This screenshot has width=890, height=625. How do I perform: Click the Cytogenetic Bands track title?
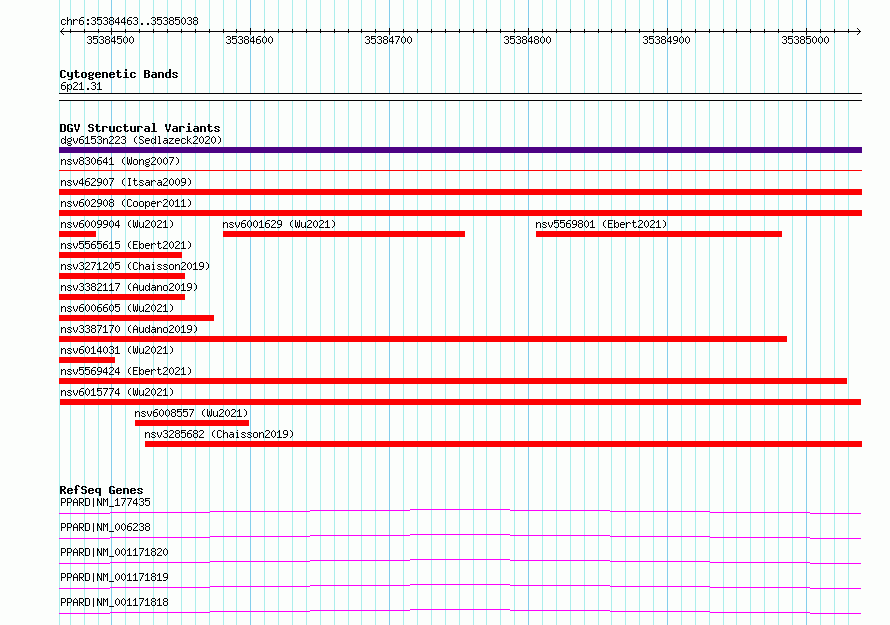tap(119, 74)
